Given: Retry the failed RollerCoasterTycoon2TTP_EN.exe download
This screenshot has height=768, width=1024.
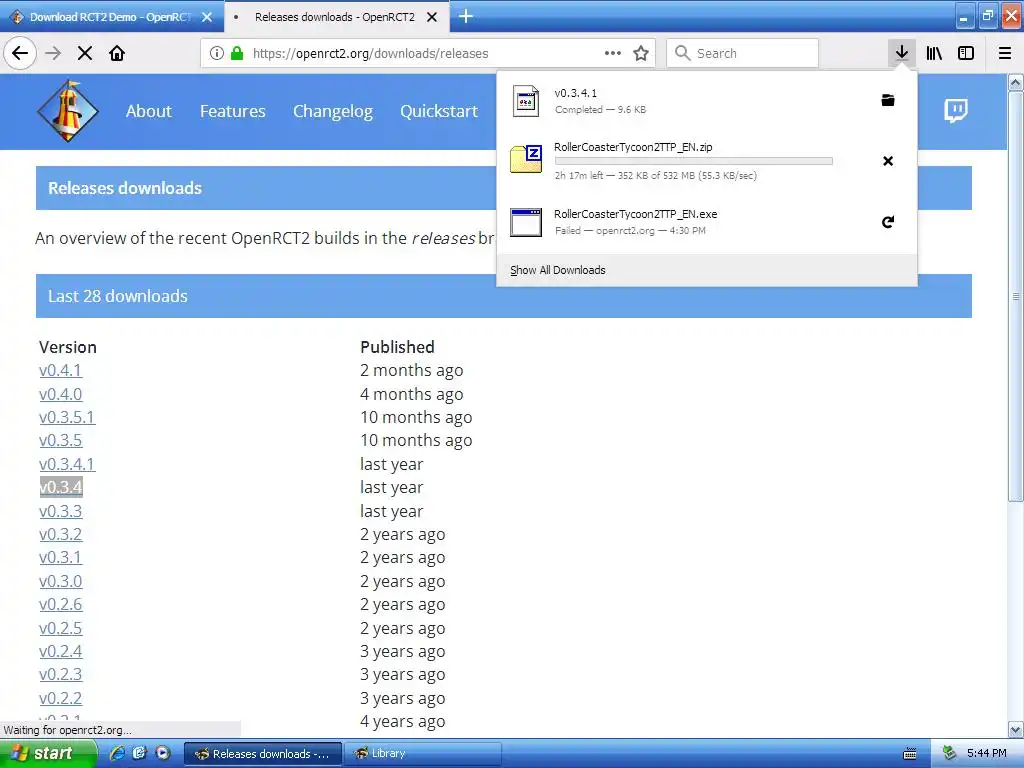Looking at the screenshot, I should tap(888, 222).
